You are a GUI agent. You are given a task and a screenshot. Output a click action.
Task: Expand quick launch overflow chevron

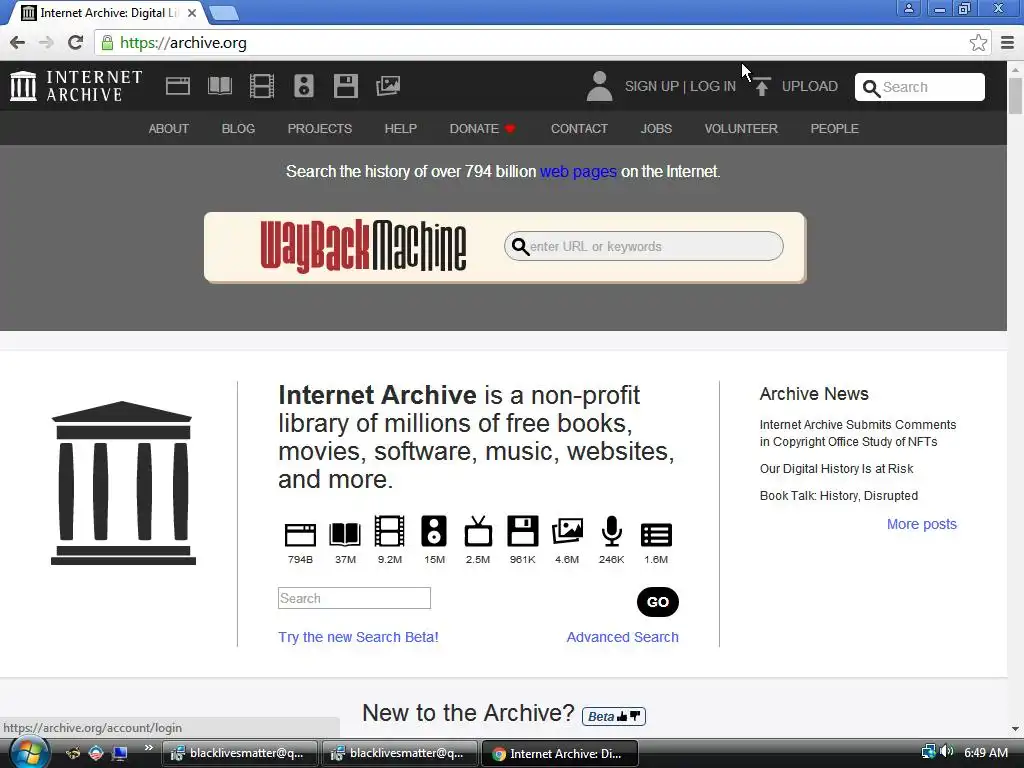(149, 747)
